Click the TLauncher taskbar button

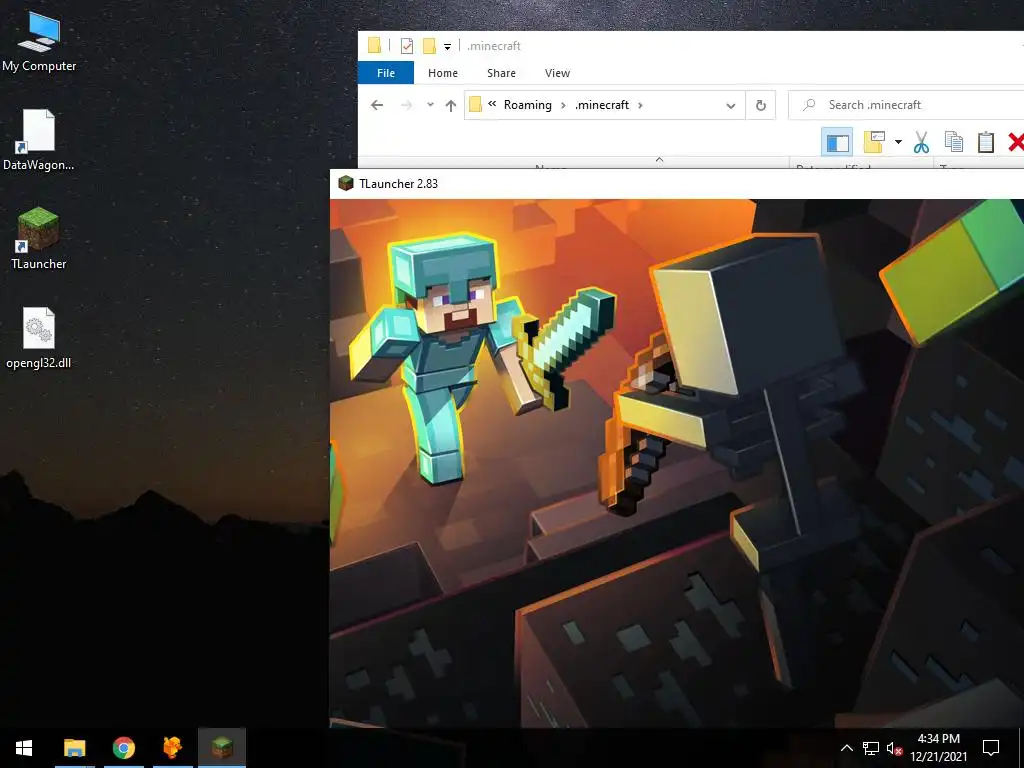coord(222,748)
